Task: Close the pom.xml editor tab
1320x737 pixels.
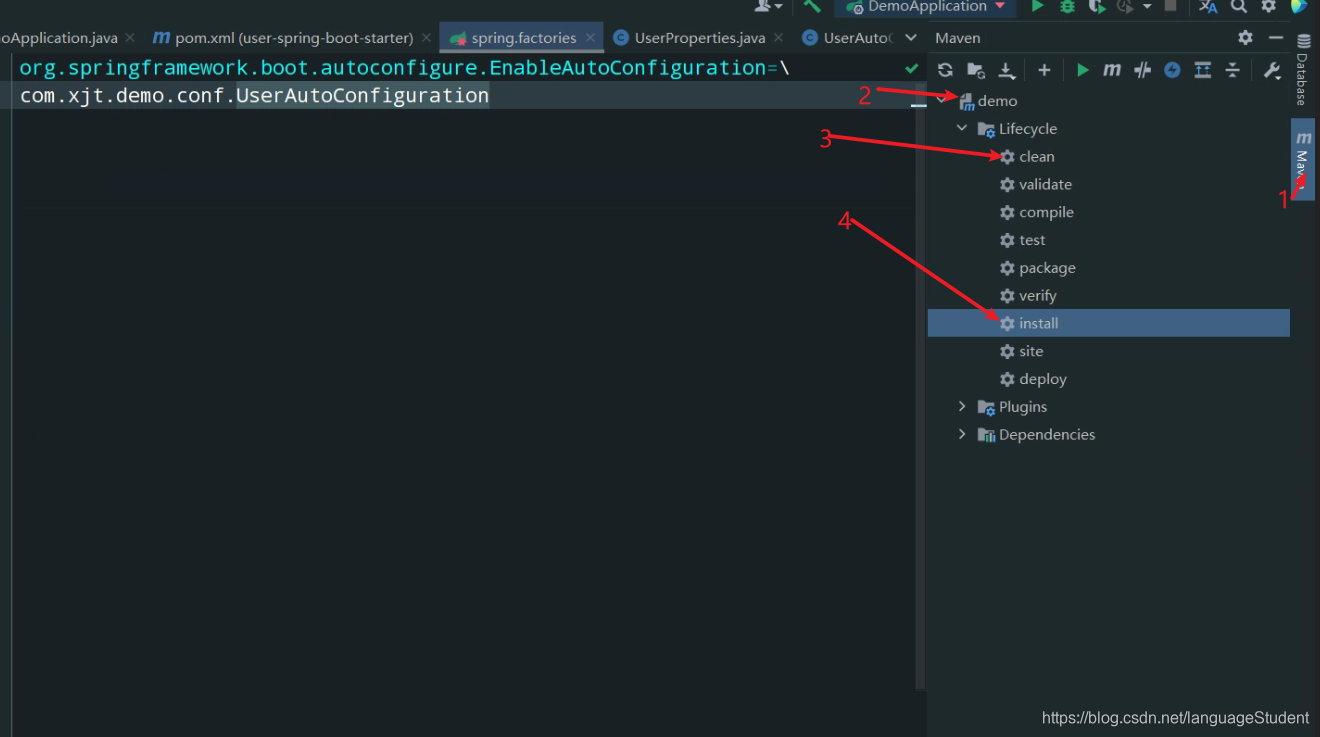Action: pos(427,38)
